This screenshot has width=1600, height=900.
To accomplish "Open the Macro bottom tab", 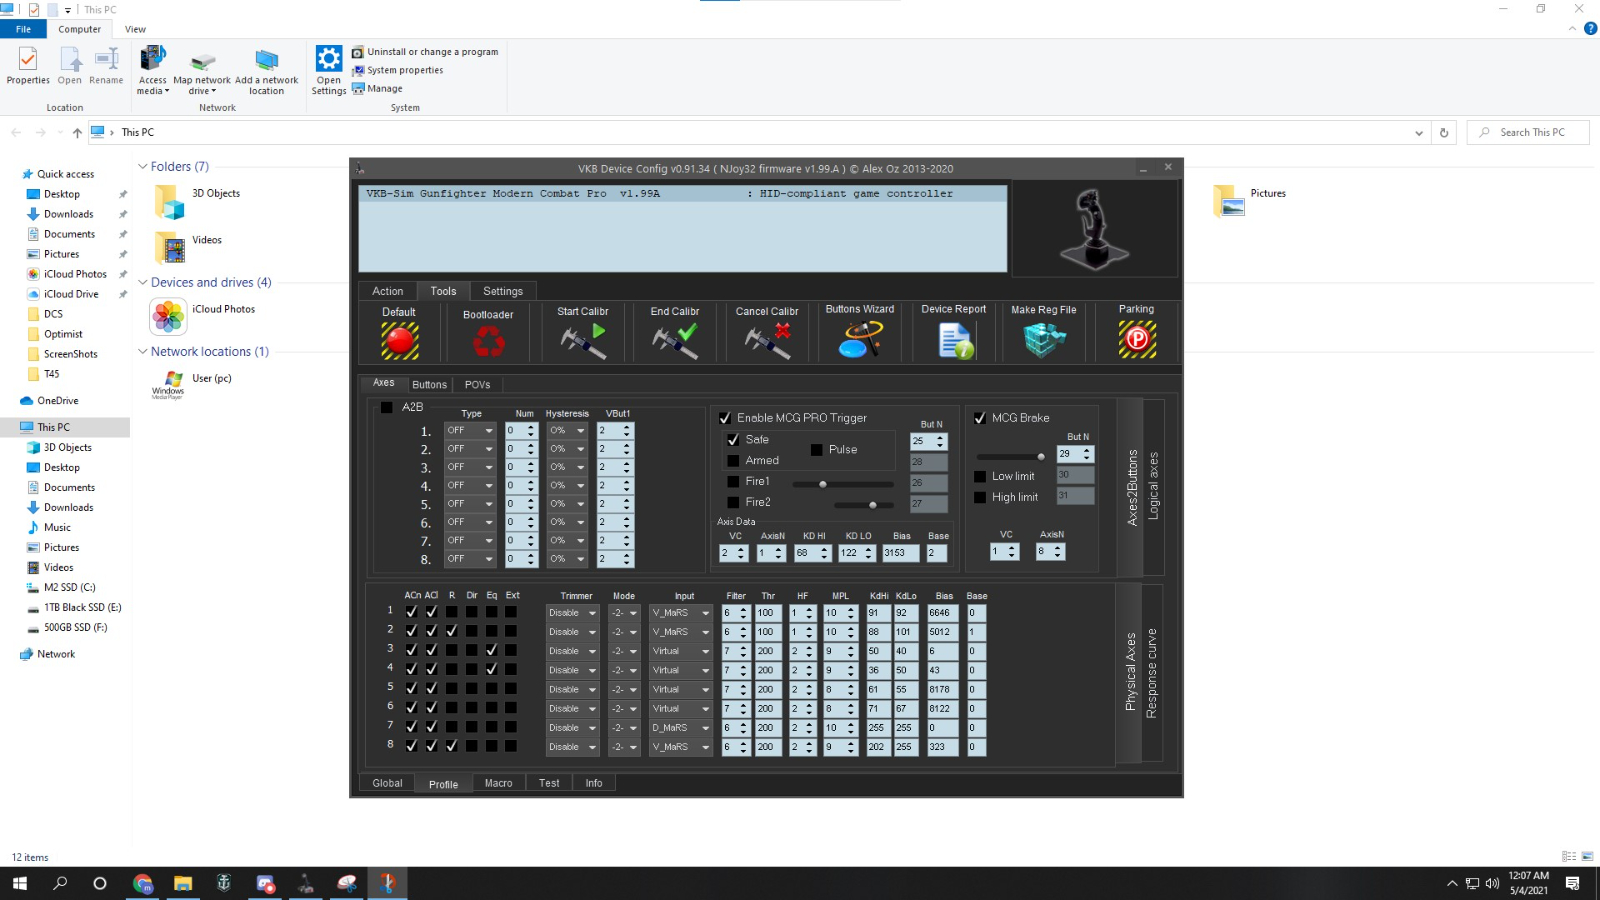I will point(498,783).
